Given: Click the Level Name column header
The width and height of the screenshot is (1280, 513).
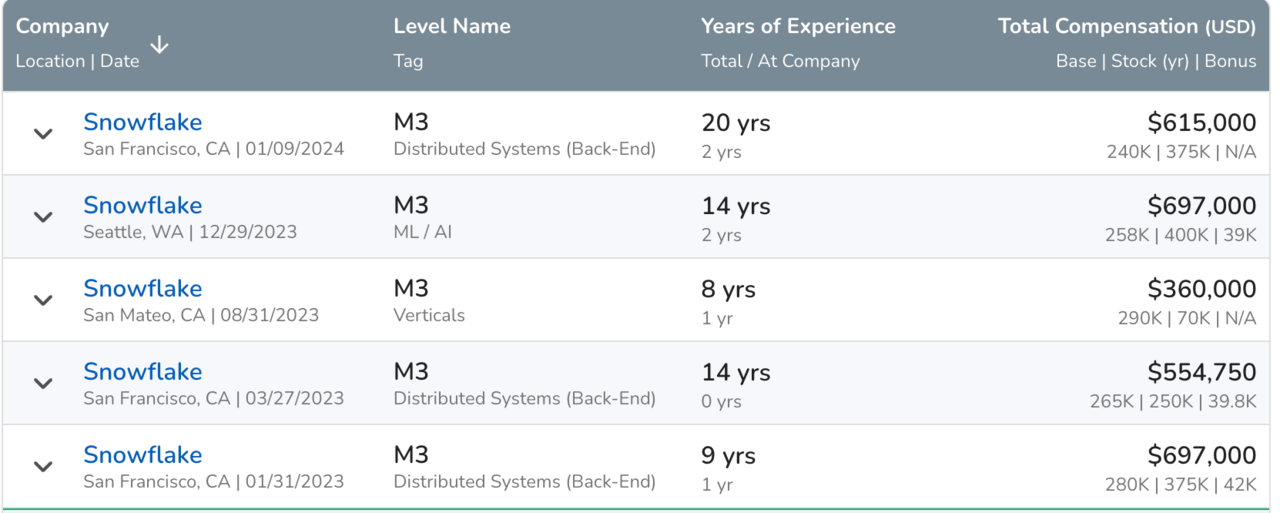Looking at the screenshot, I should click(x=452, y=27).
